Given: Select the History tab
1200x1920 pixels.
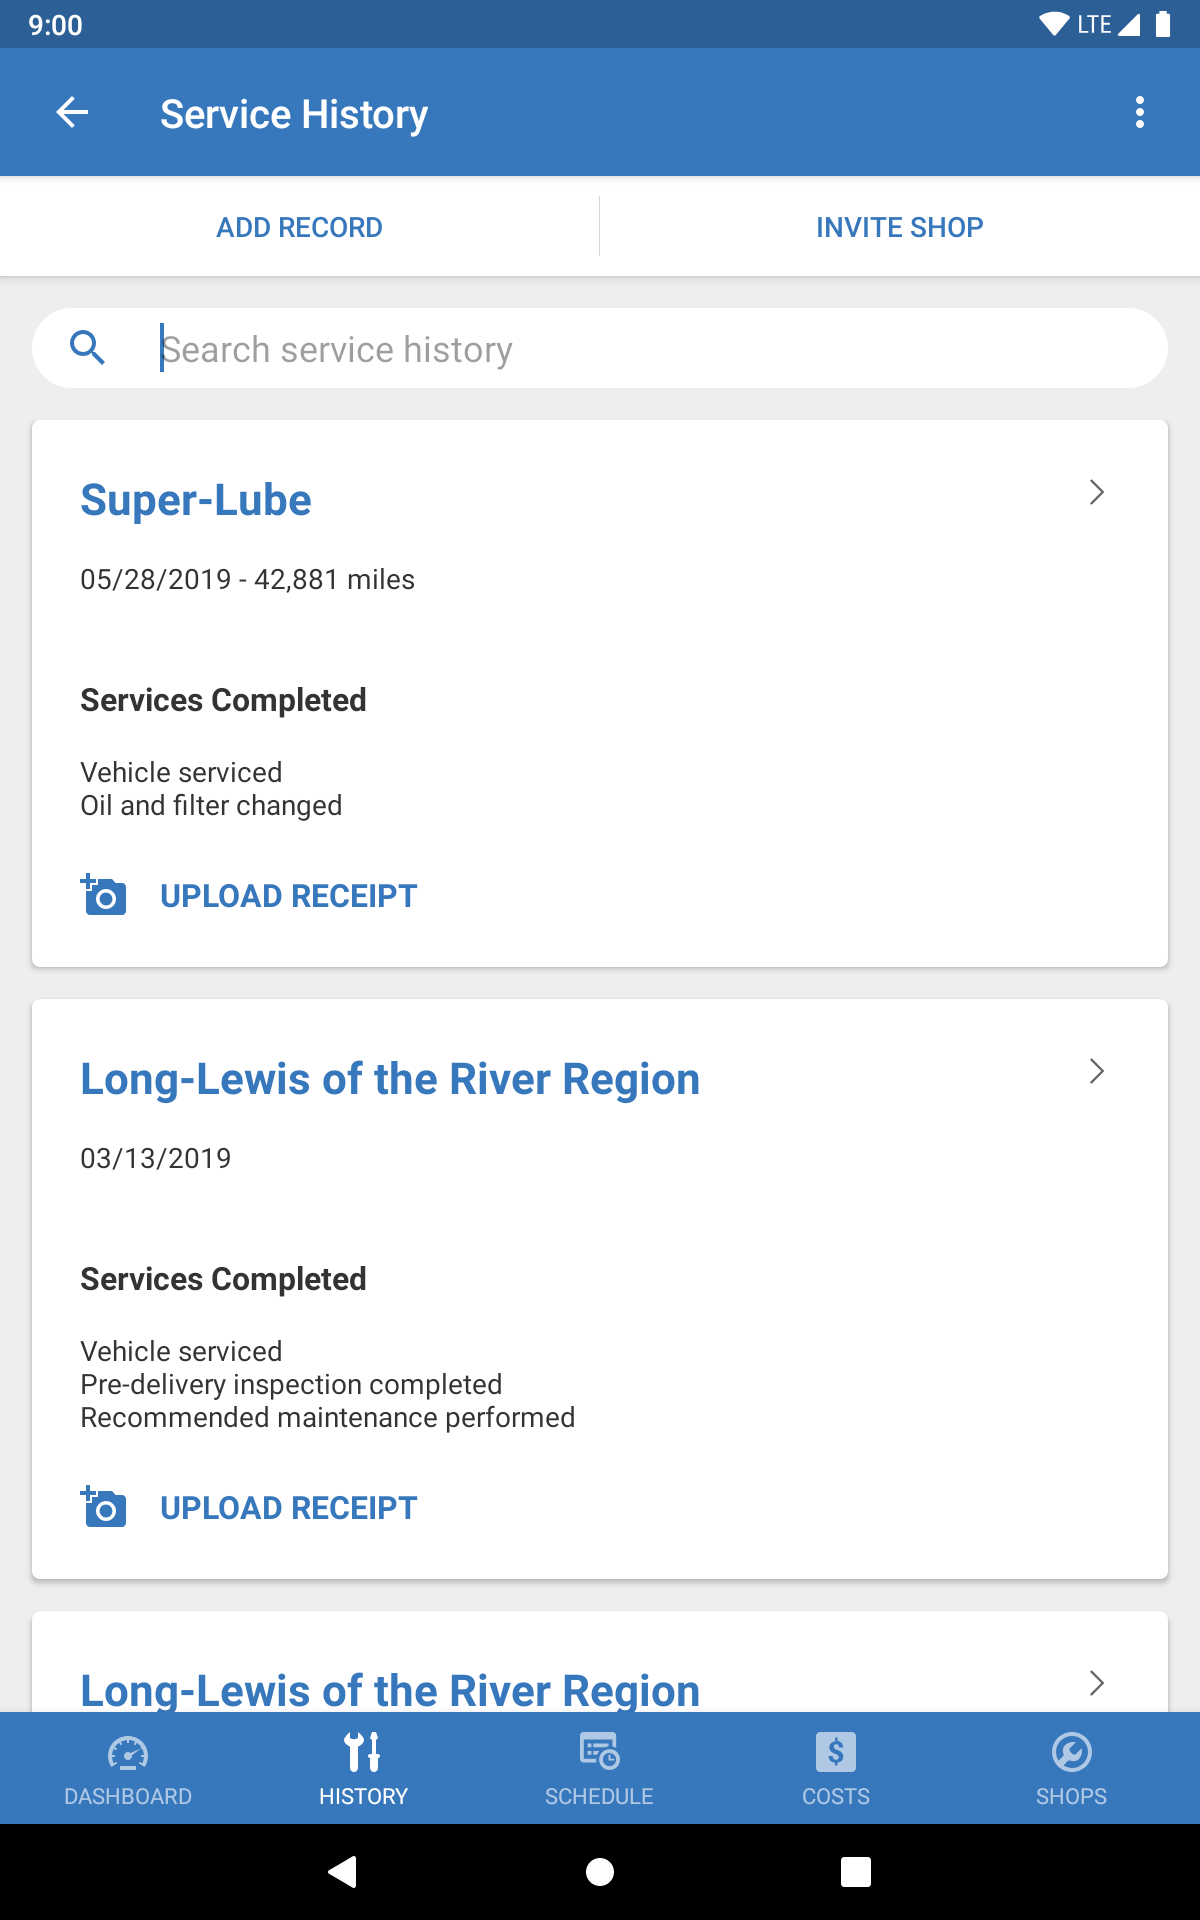Looking at the screenshot, I should (x=363, y=1769).
